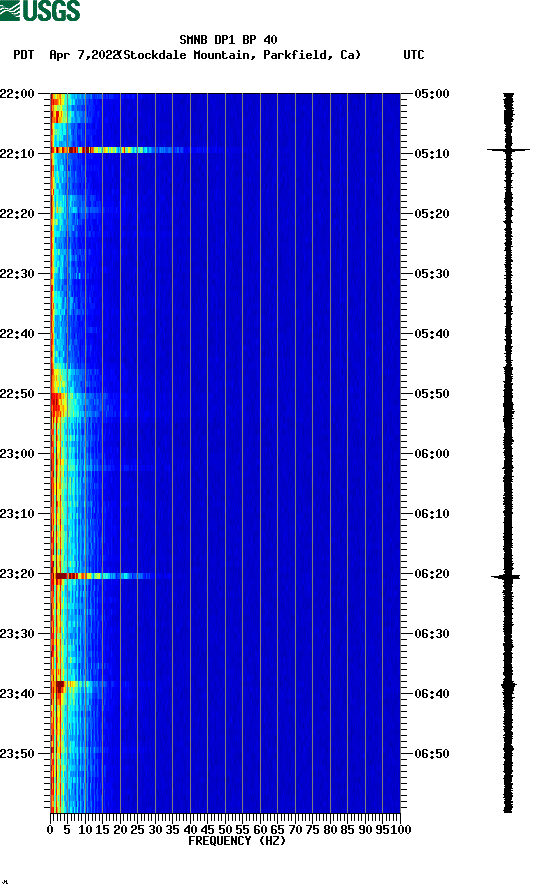Image resolution: width=552 pixels, height=893 pixels.
Task: Click the 06:00 UTC time label
Action: click(x=432, y=454)
